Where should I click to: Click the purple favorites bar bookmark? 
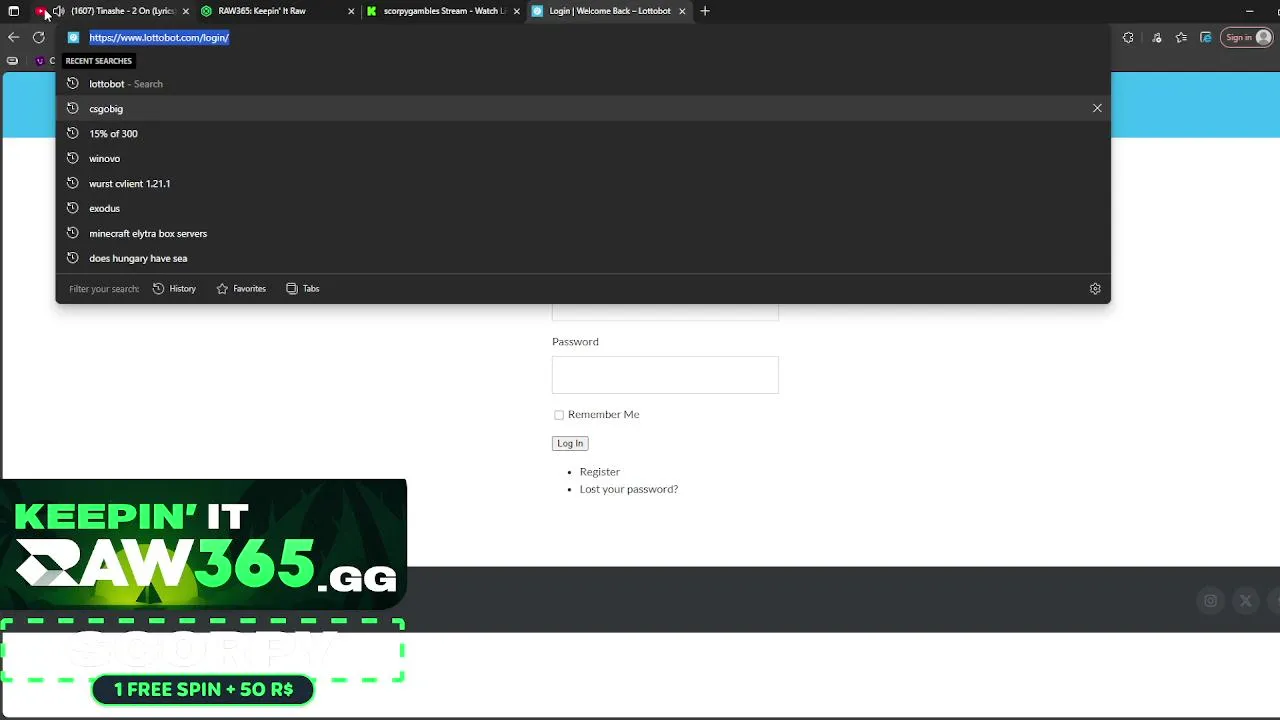click(40, 61)
